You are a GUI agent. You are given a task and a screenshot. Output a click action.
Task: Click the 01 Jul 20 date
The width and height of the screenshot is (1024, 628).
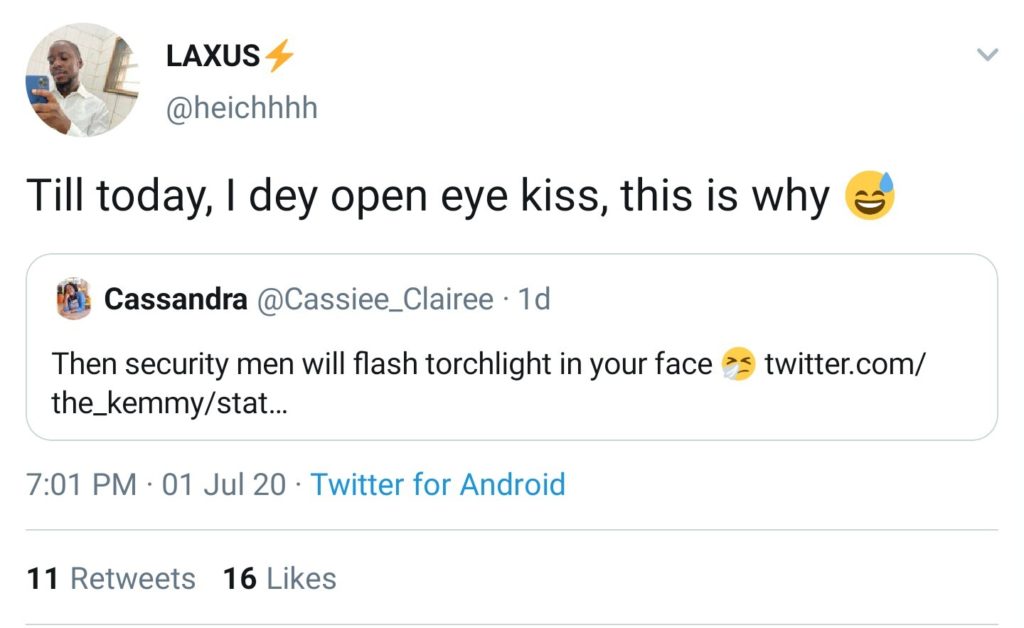[x=223, y=485]
